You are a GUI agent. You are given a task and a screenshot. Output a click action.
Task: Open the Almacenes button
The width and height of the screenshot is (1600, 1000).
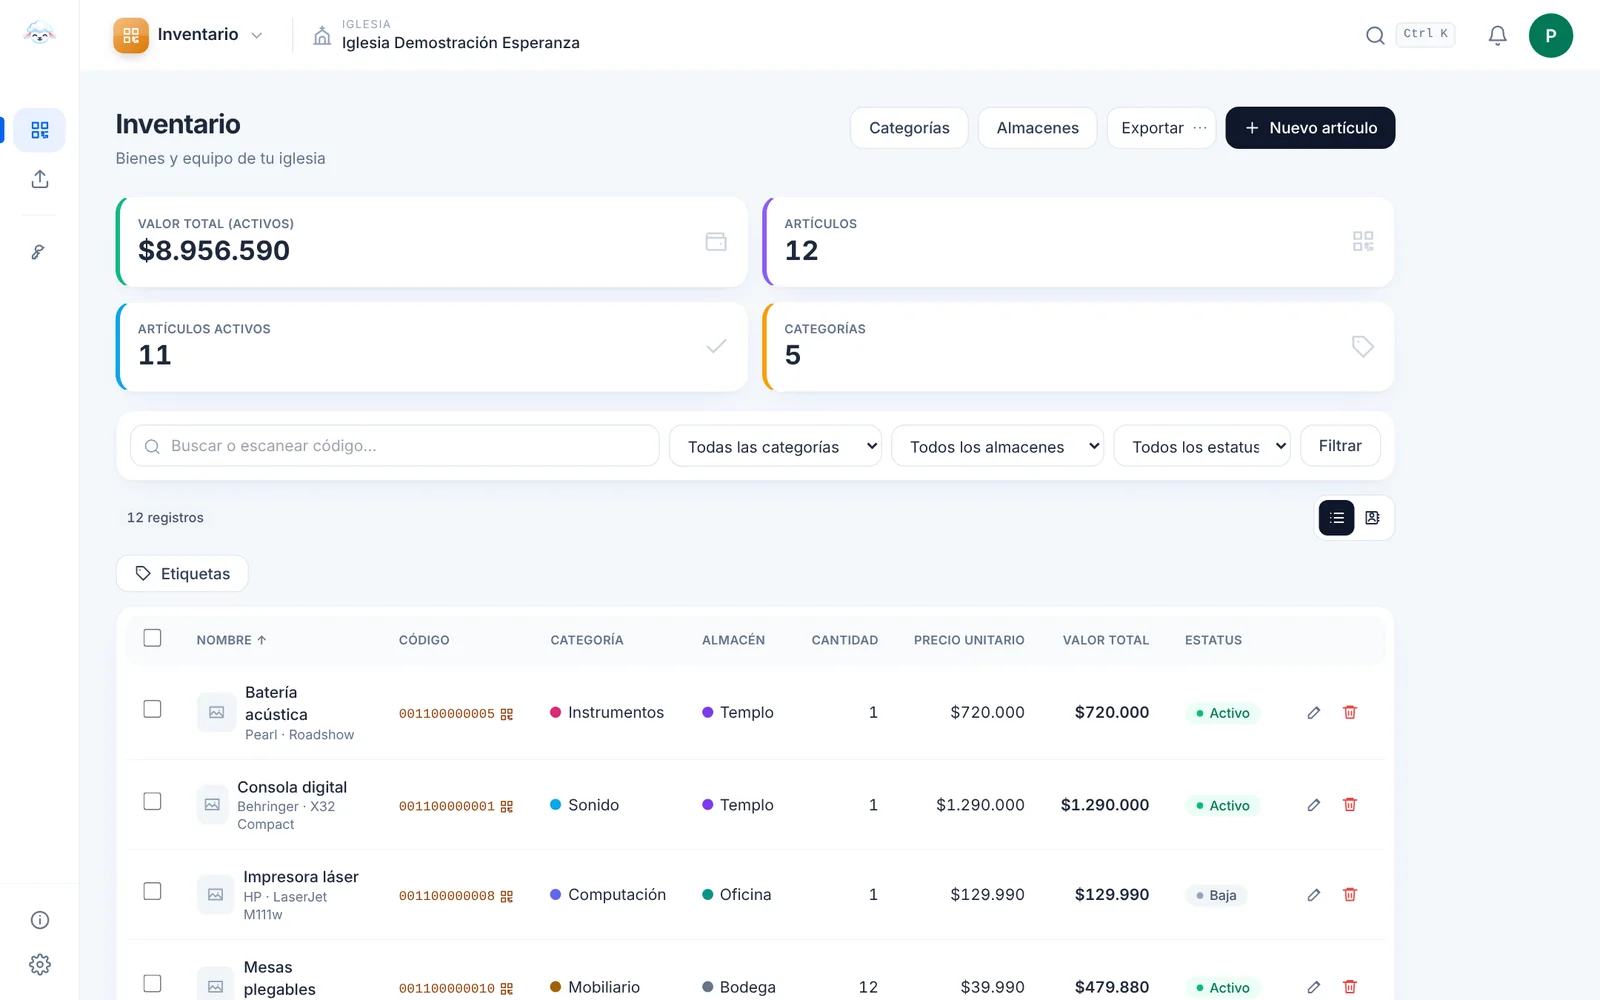coord(1037,128)
